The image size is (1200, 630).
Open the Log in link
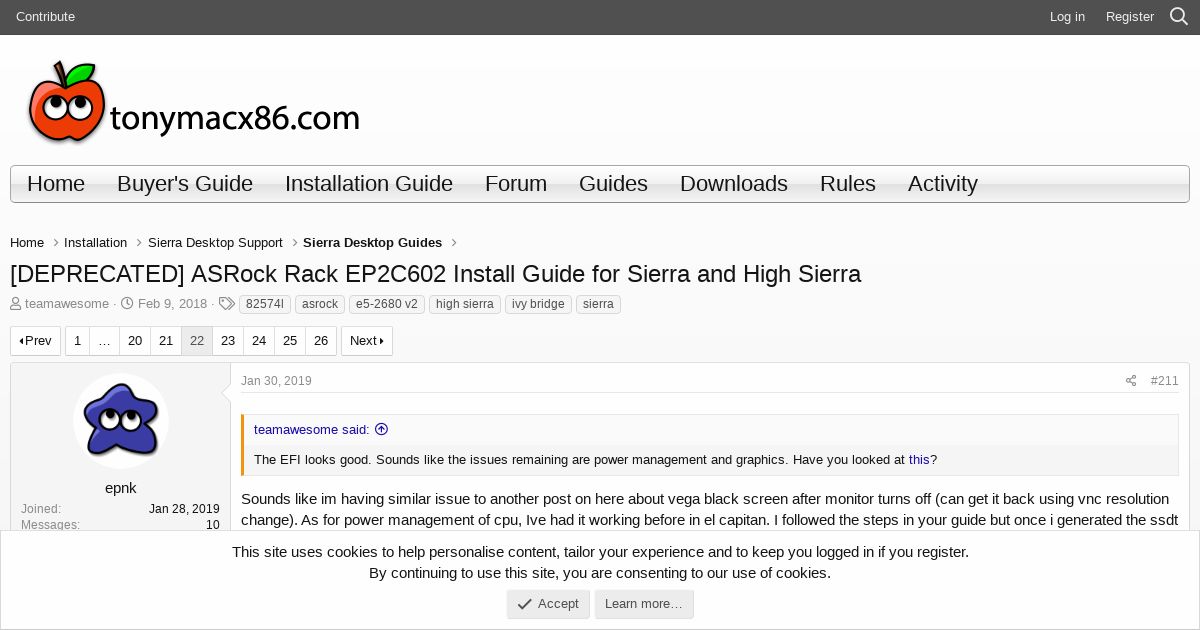click(x=1067, y=17)
